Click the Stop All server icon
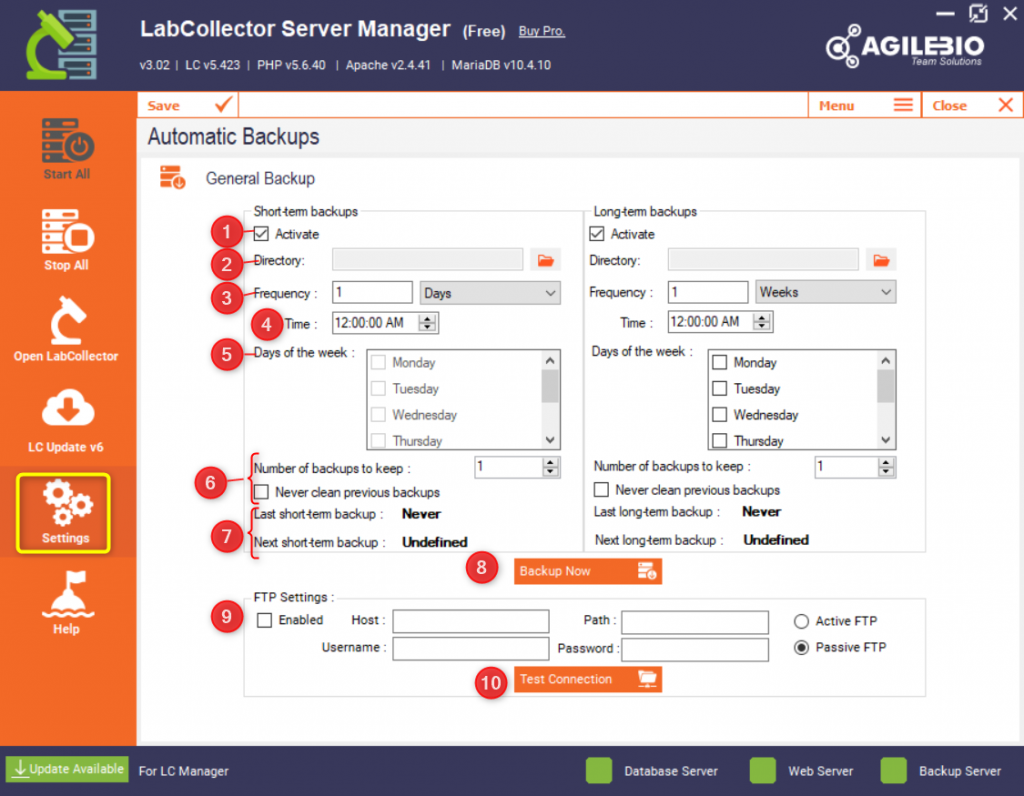This screenshot has height=796, width=1024. 67,231
